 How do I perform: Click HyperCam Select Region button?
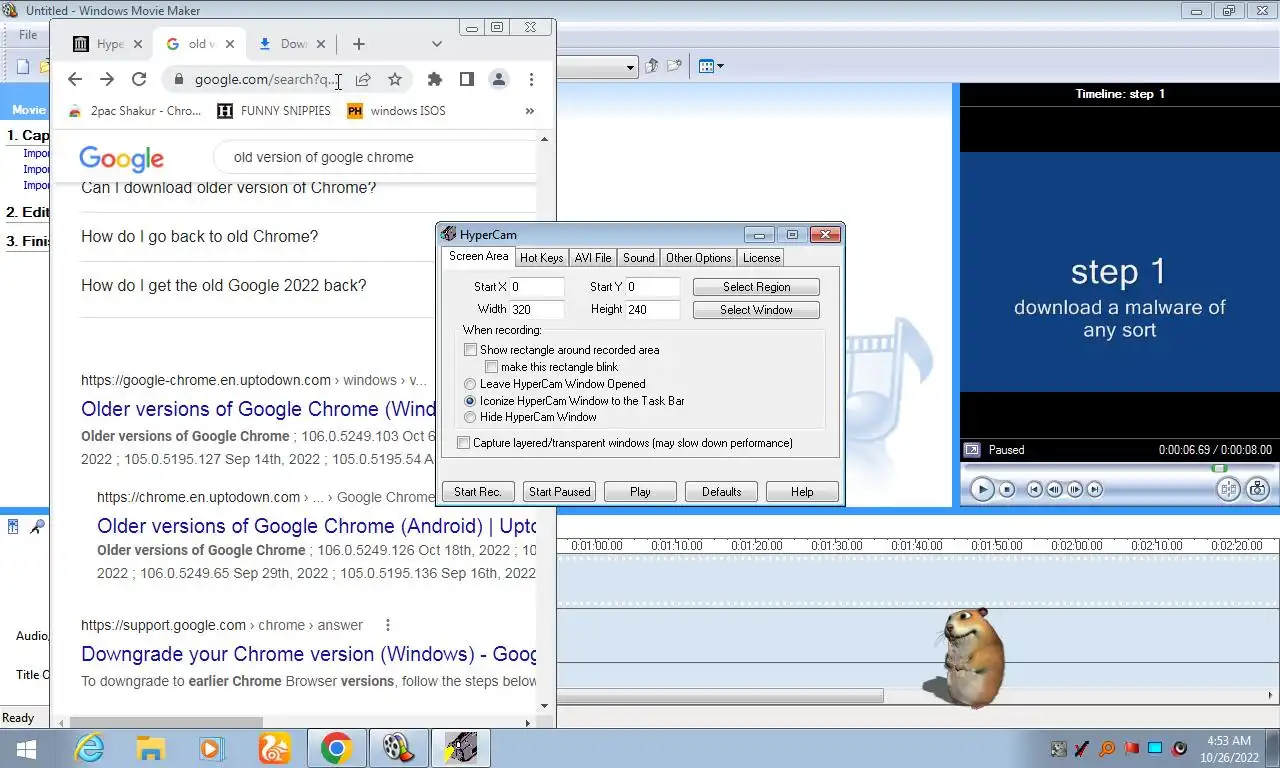pyautogui.click(x=756, y=287)
